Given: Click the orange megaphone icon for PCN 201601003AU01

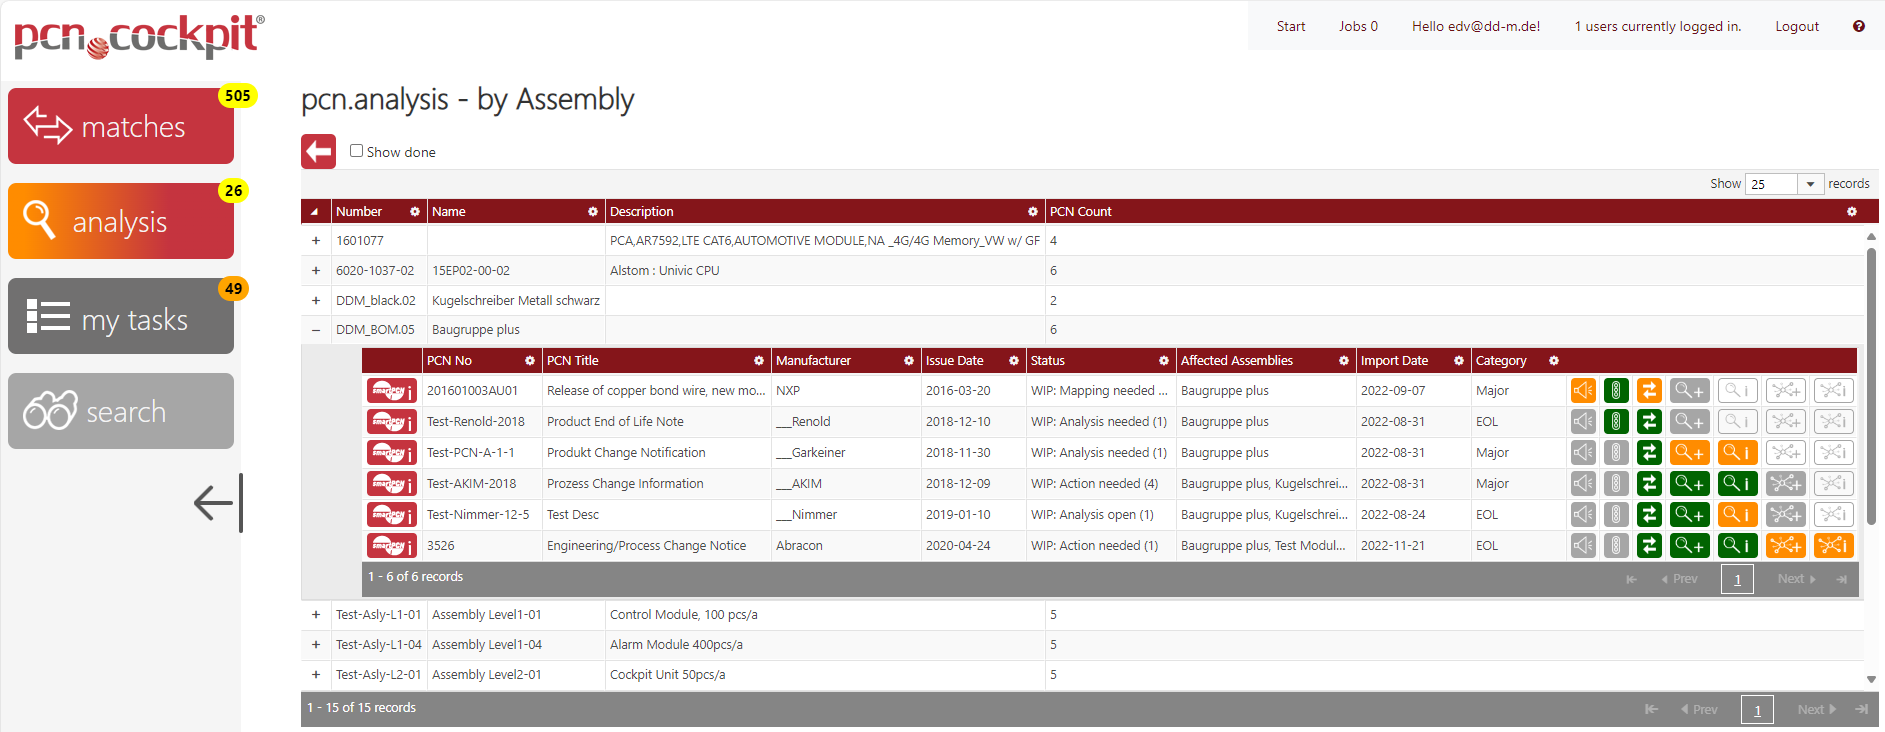Looking at the screenshot, I should (x=1583, y=391).
